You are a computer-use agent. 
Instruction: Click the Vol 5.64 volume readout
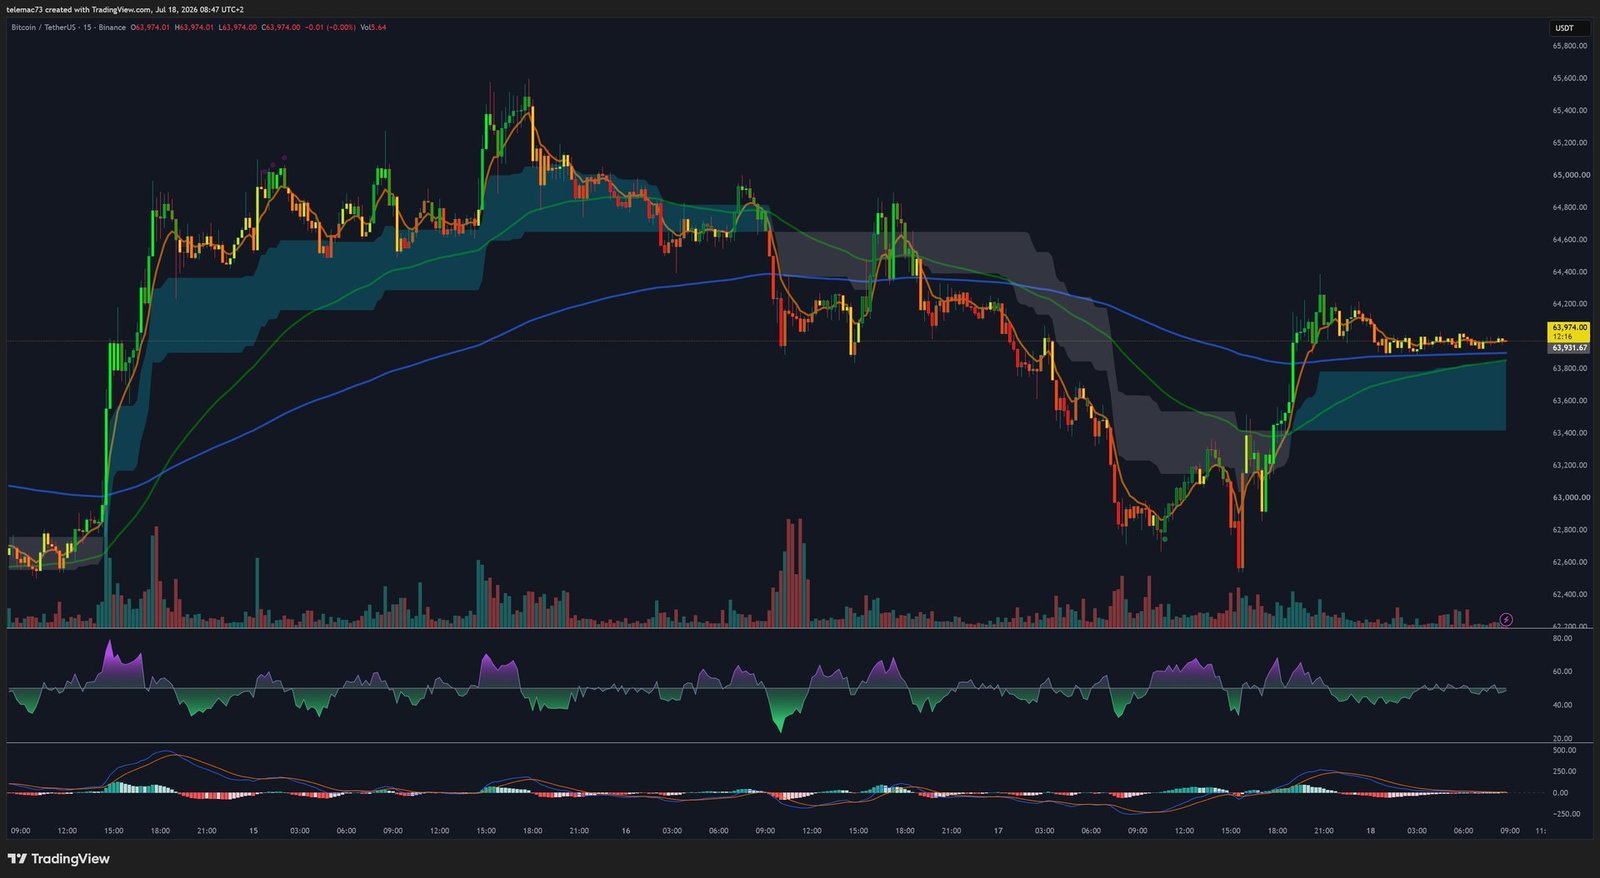[373, 27]
